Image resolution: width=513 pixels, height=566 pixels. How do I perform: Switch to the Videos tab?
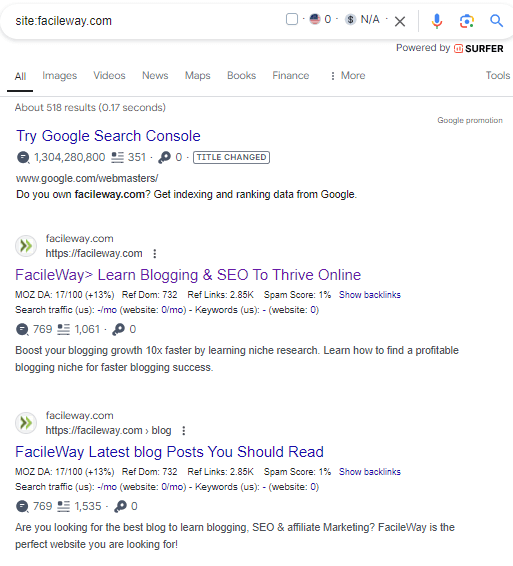(109, 75)
